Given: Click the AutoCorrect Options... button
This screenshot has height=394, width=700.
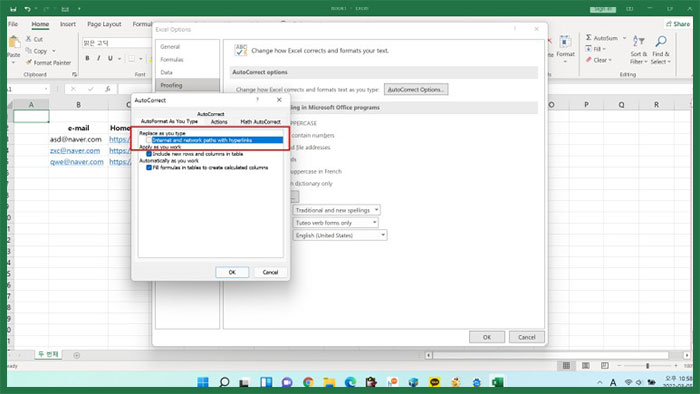Looking at the screenshot, I should [x=416, y=89].
